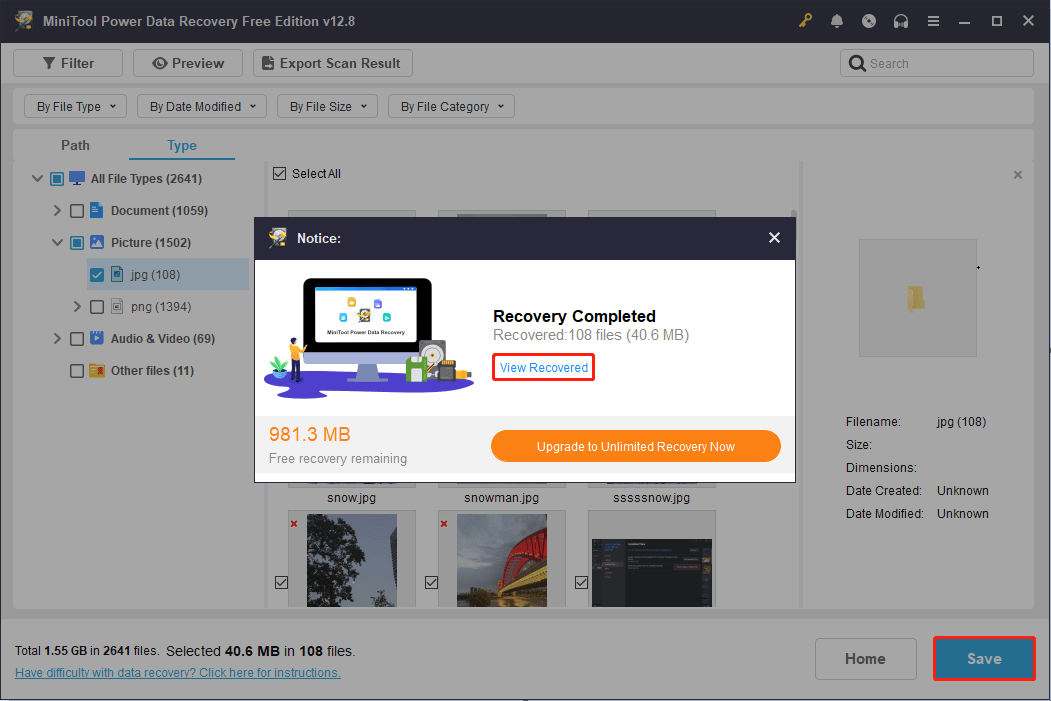Click Upgrade to Unlimited Recovery Now button
The height and width of the screenshot is (701, 1051).
click(x=635, y=446)
